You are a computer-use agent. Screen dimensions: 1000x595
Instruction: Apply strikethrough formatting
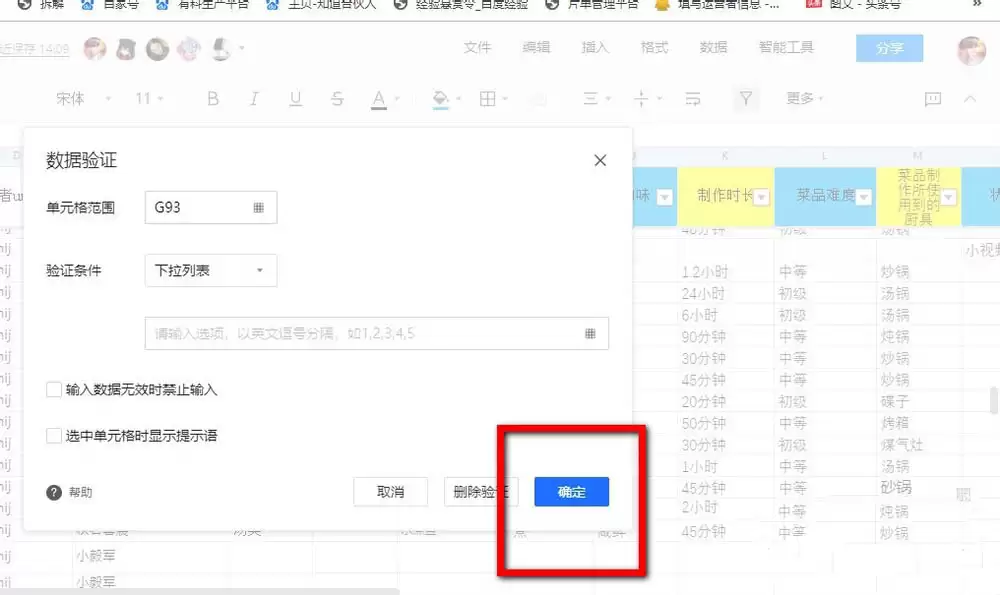(x=337, y=98)
